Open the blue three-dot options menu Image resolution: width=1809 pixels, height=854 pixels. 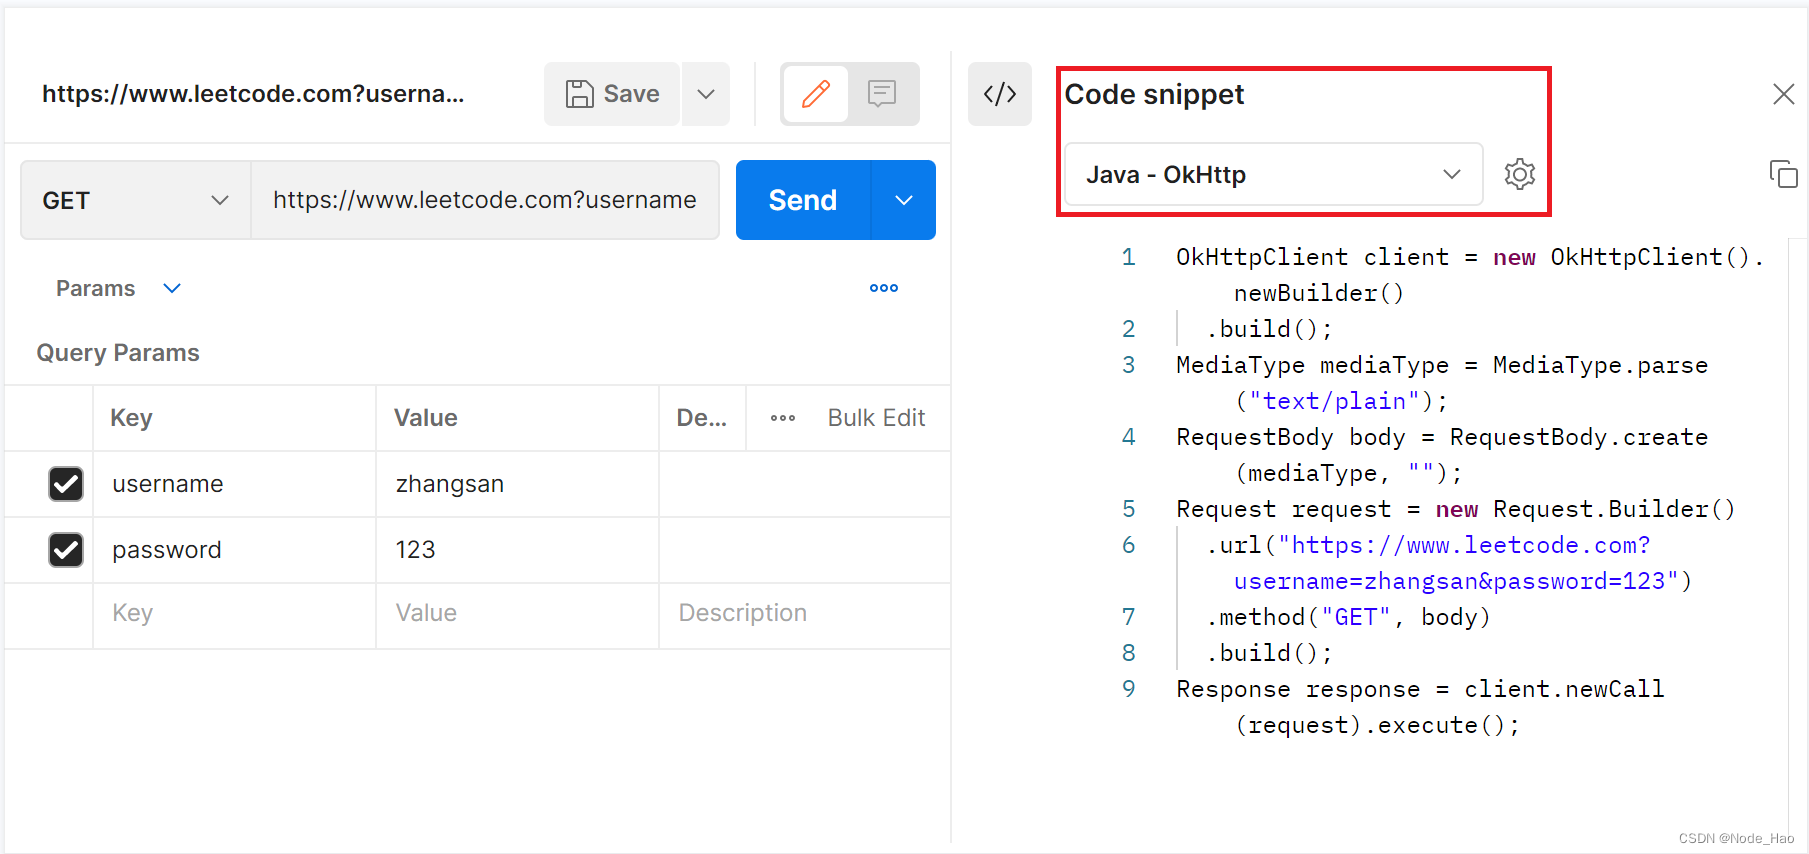click(x=884, y=288)
